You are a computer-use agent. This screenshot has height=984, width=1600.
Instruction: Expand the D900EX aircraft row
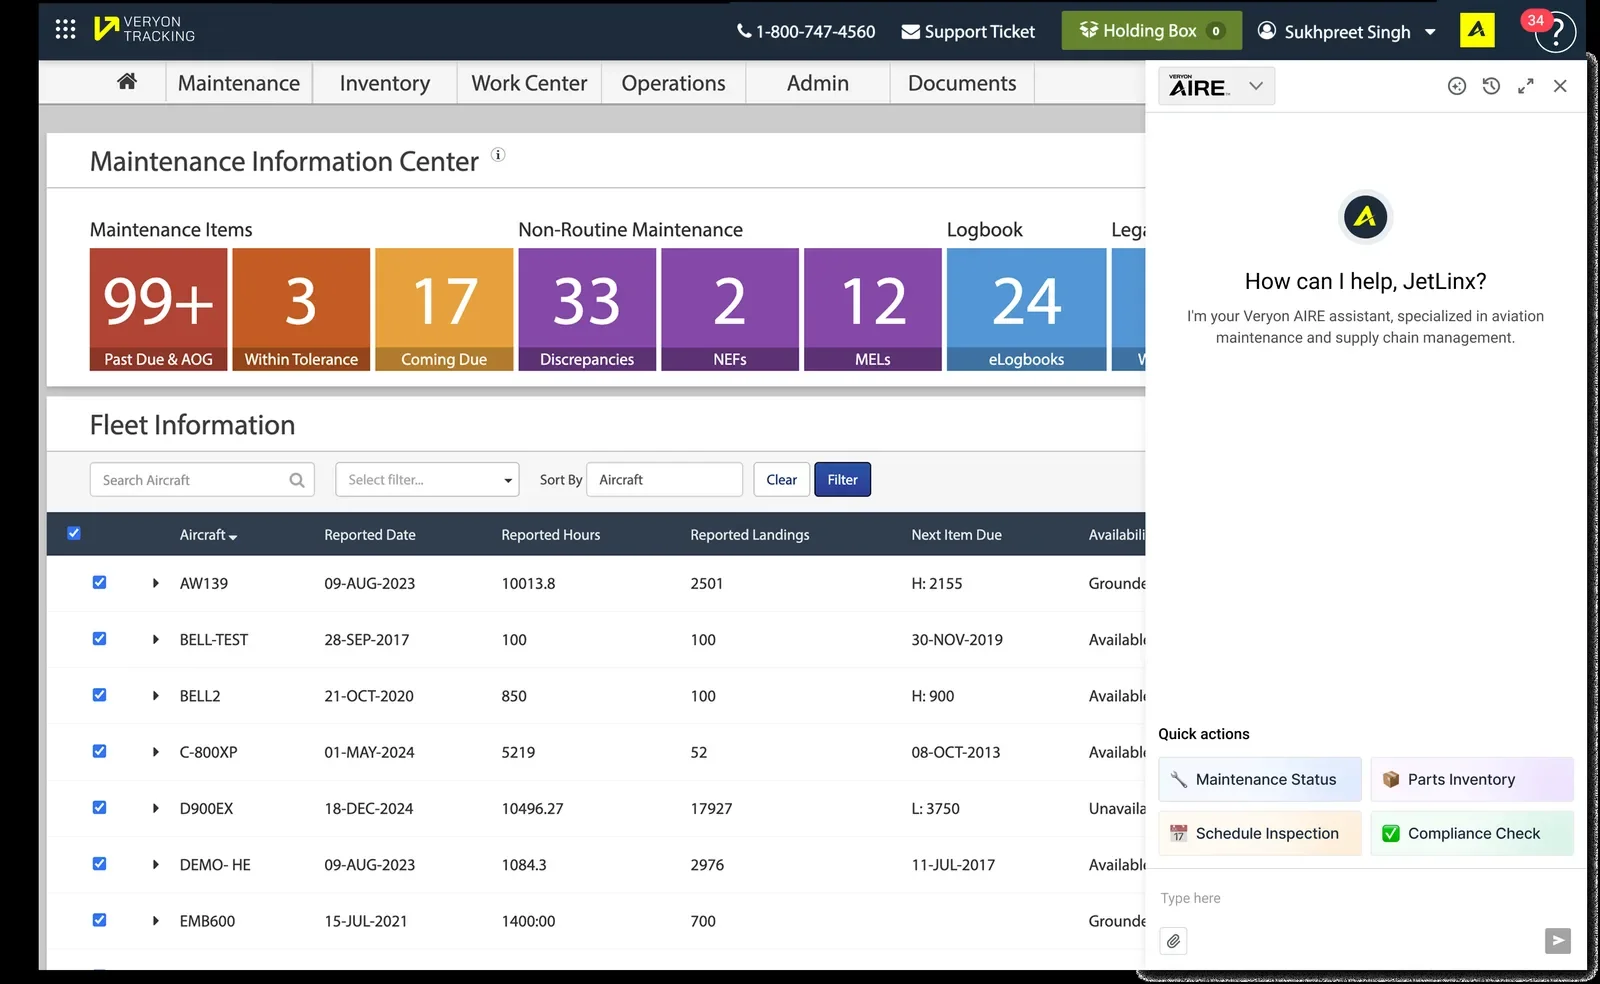coord(155,808)
